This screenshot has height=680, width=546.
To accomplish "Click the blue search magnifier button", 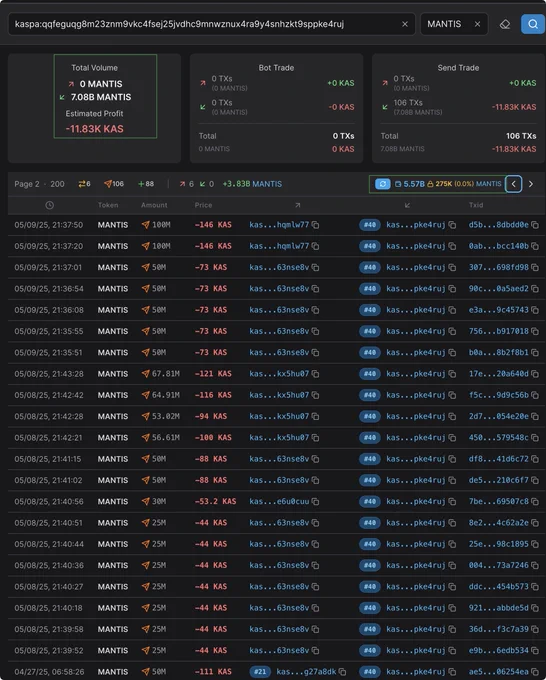I will (533, 24).
